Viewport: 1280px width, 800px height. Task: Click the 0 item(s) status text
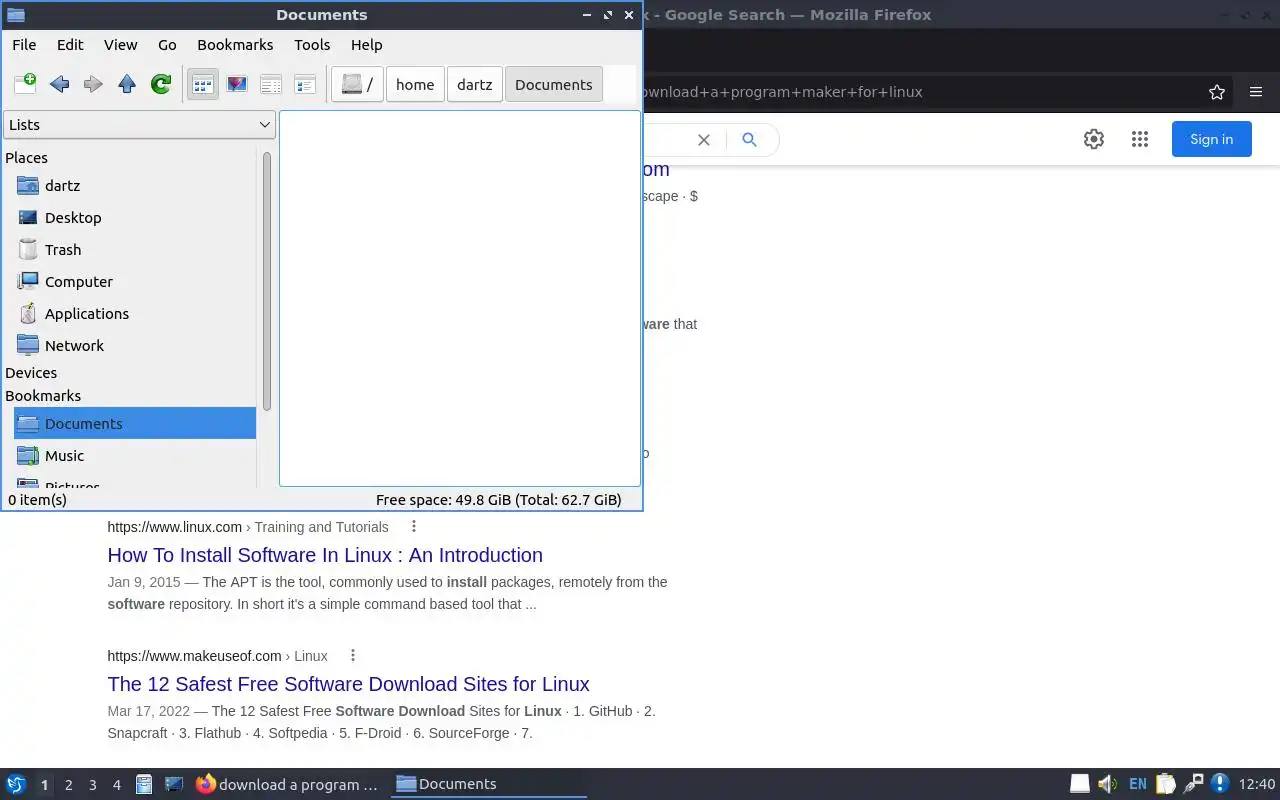pos(38,500)
